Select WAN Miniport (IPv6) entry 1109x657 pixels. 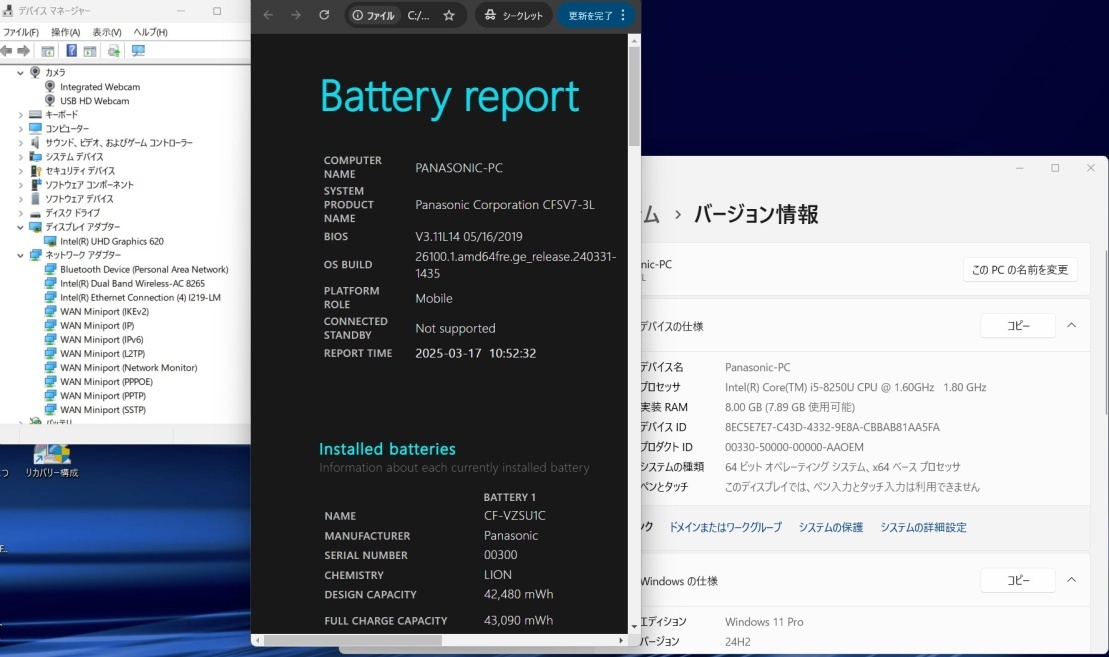coord(102,339)
